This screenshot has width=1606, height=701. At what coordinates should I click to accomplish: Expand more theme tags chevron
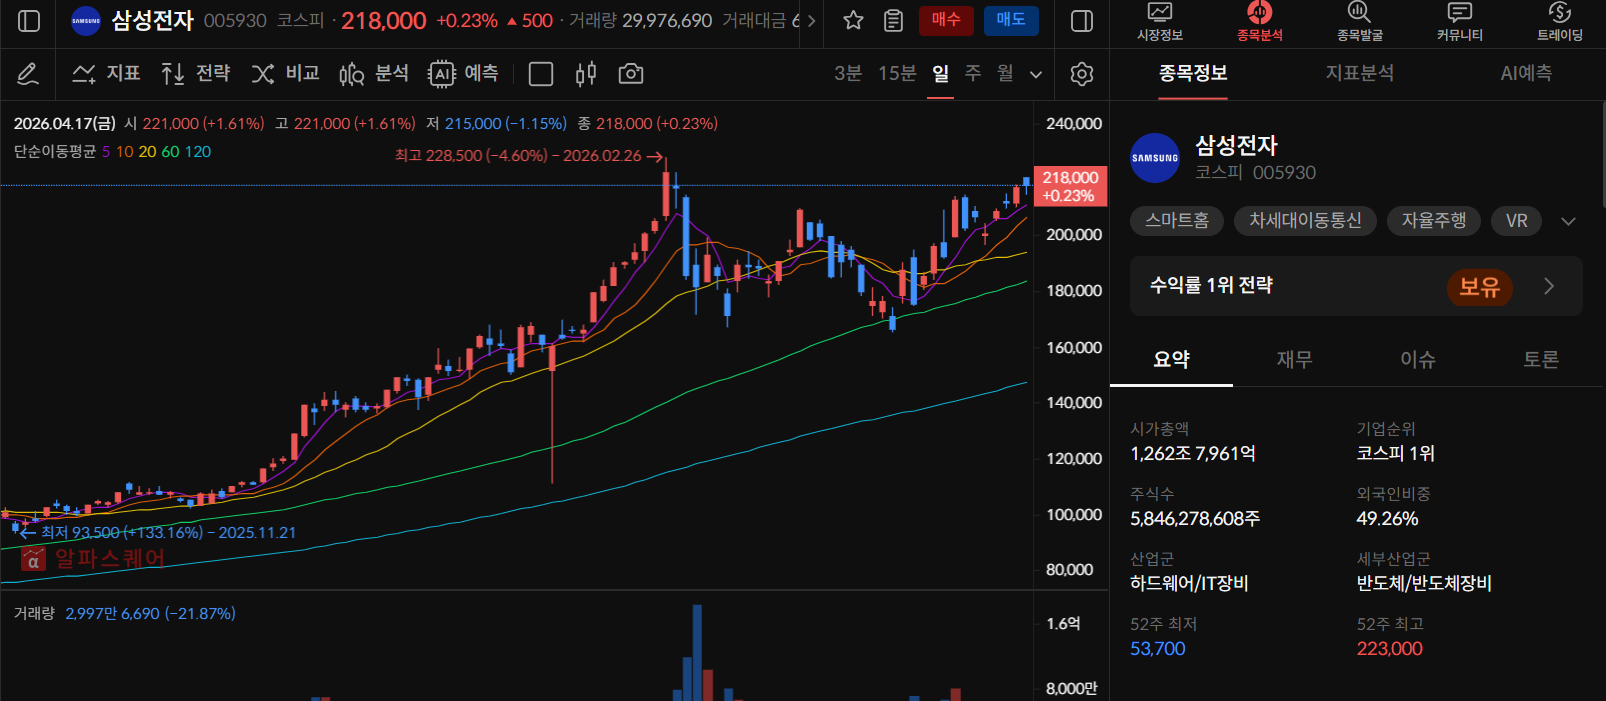(x=1568, y=221)
